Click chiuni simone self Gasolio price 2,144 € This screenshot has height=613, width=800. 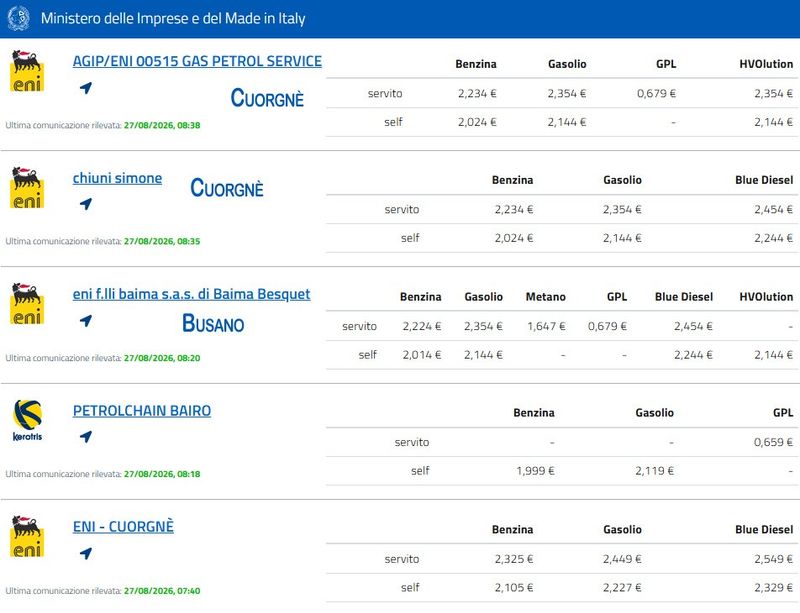point(622,238)
